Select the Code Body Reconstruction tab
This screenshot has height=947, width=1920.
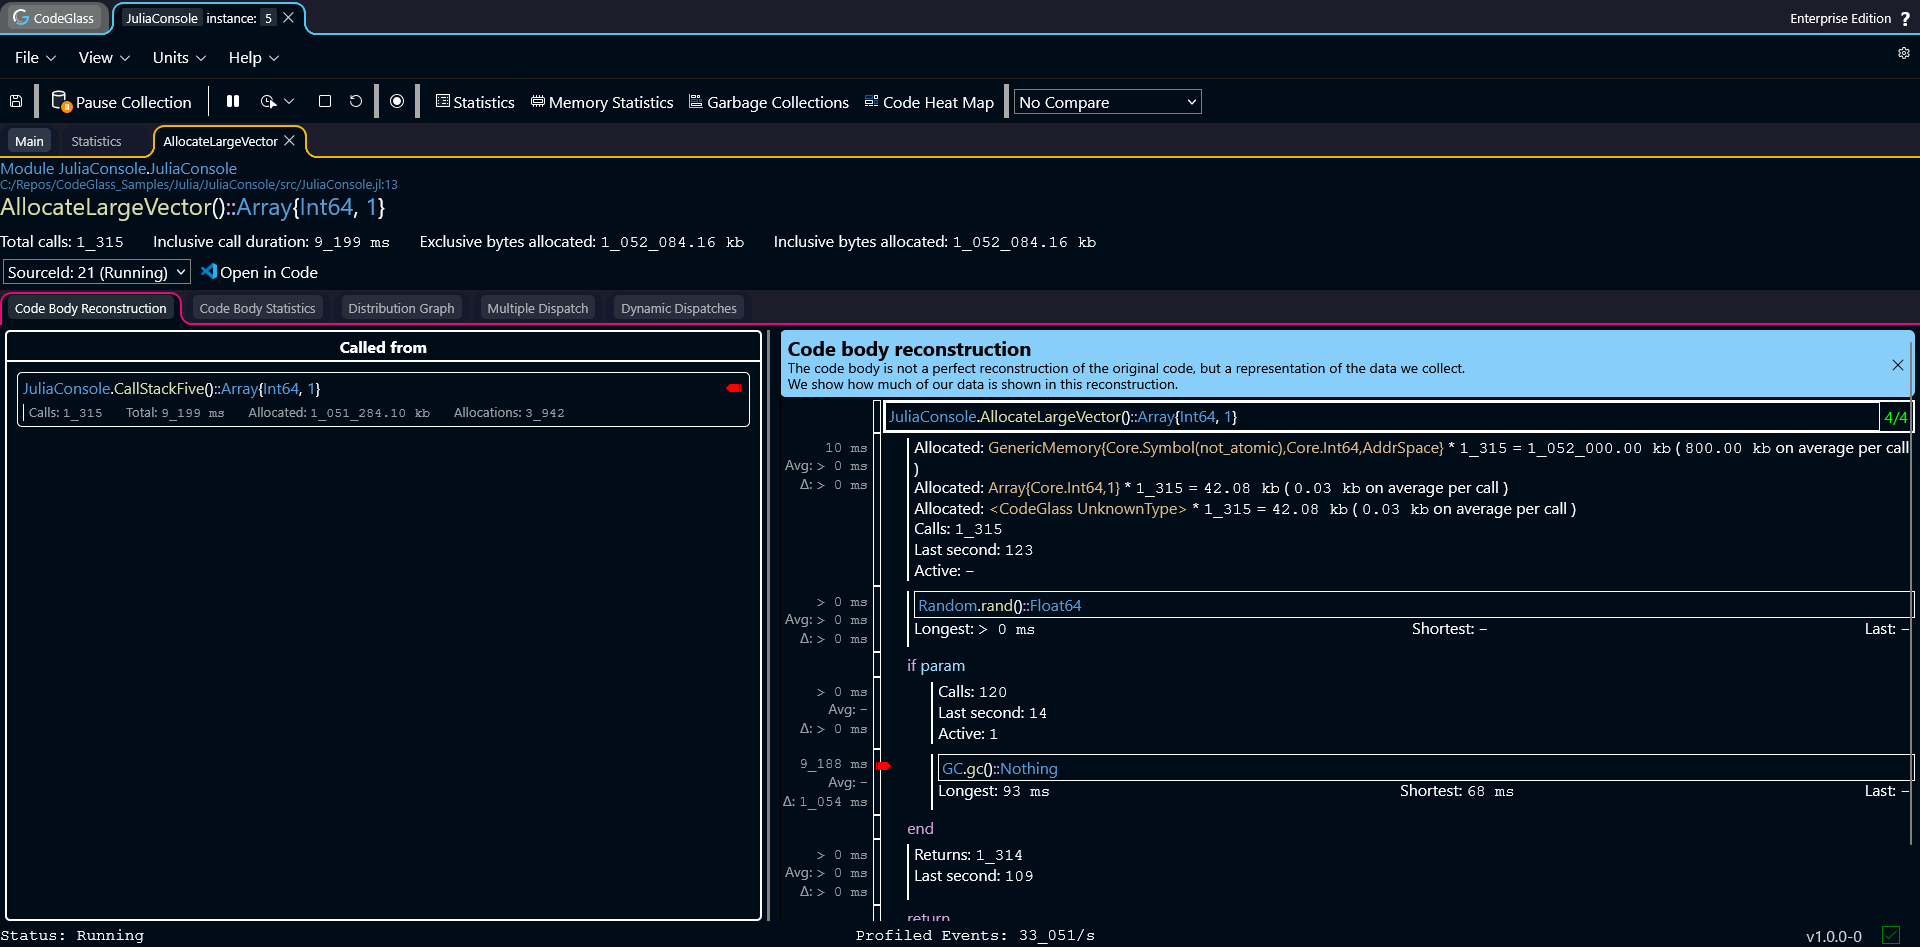pyautogui.click(x=91, y=308)
